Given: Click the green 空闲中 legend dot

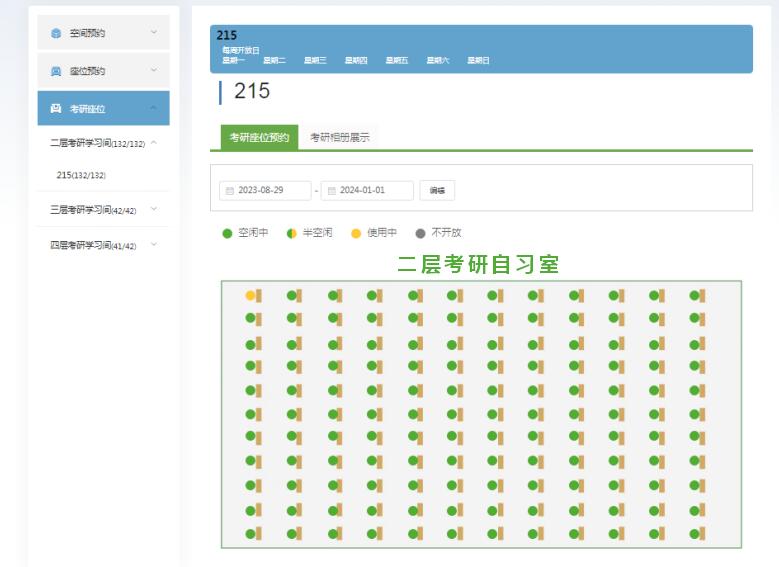Looking at the screenshot, I should click(227, 233).
